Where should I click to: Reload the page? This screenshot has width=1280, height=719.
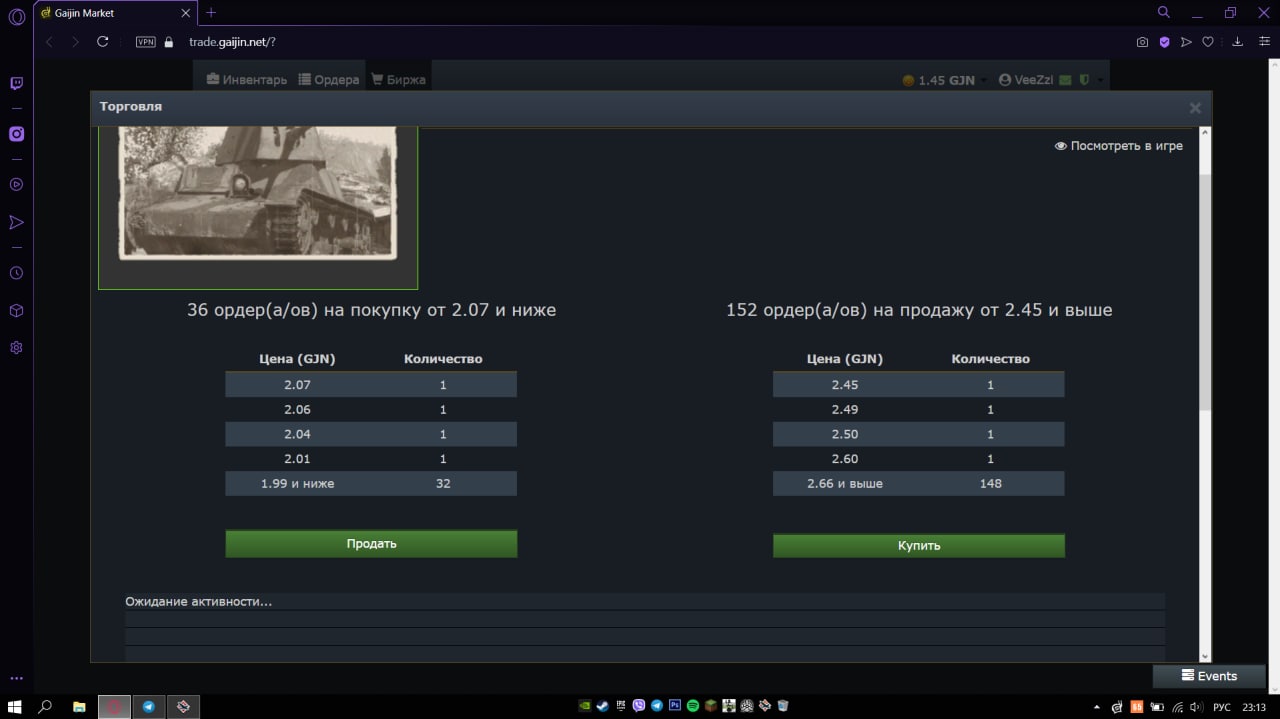[102, 42]
